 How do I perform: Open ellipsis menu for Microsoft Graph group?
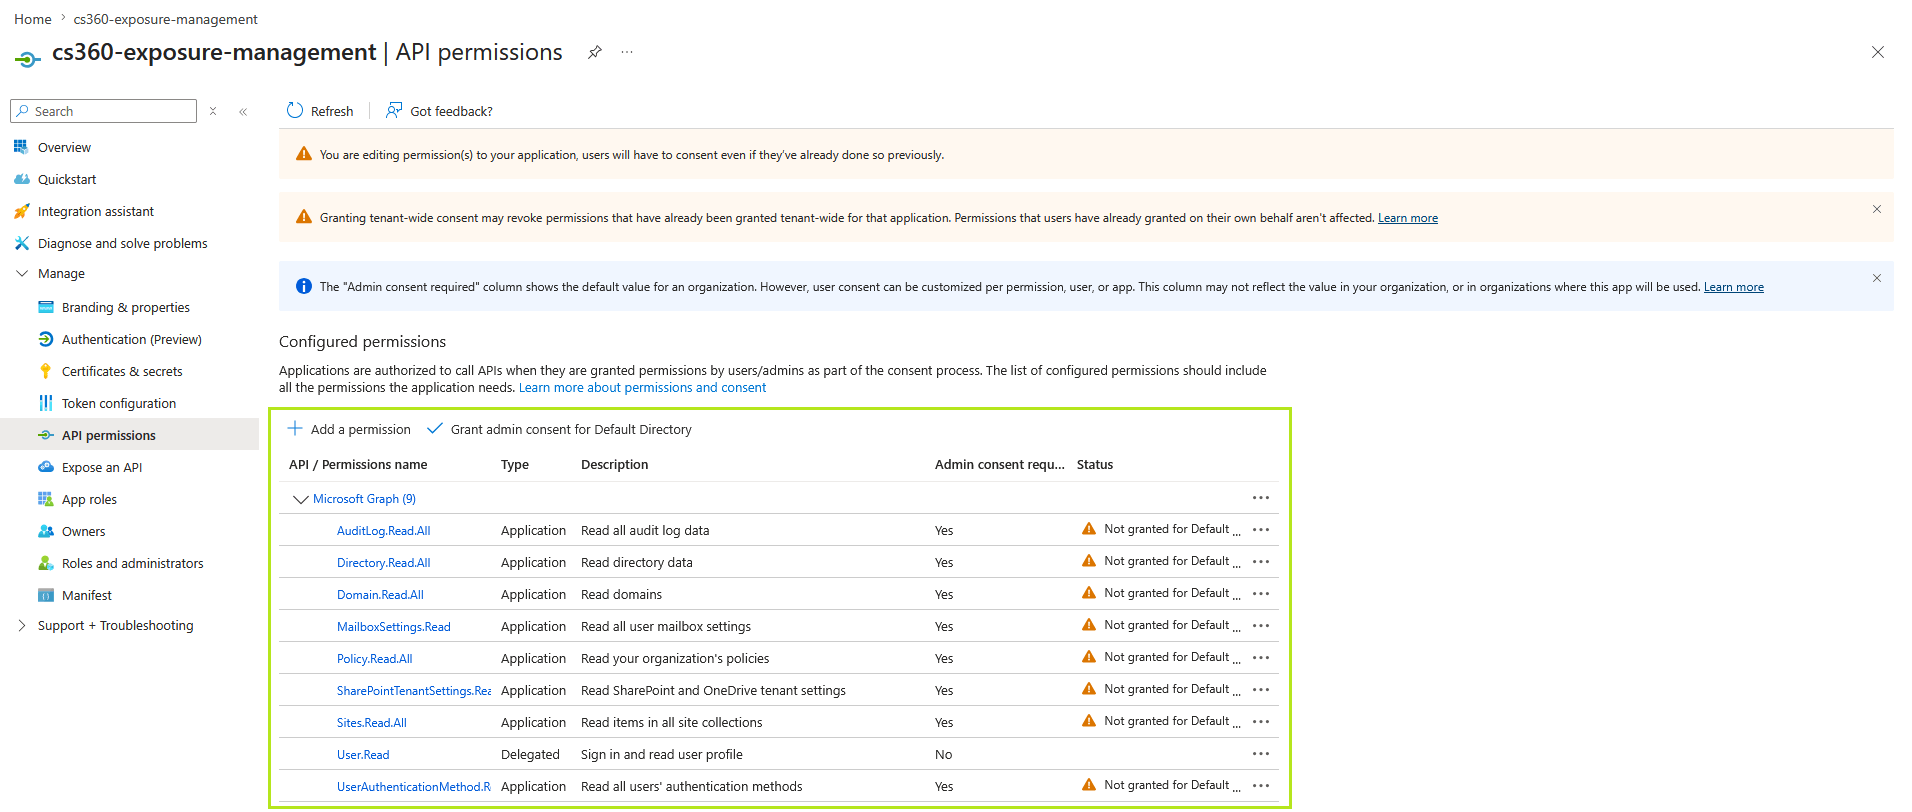pyautogui.click(x=1261, y=498)
